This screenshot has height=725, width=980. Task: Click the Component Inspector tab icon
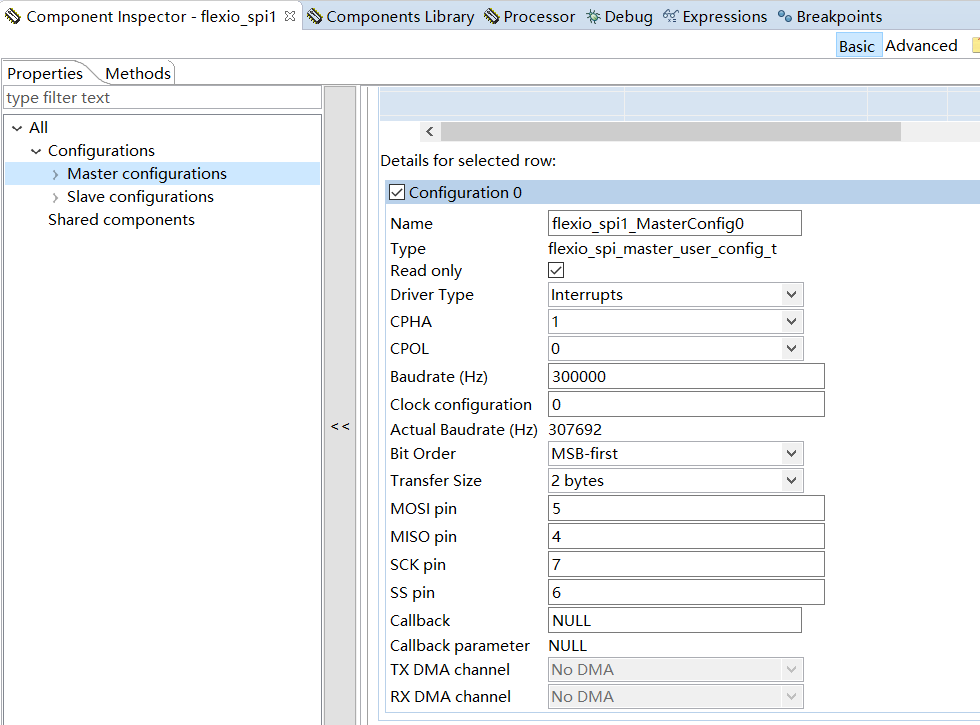(x=13, y=17)
